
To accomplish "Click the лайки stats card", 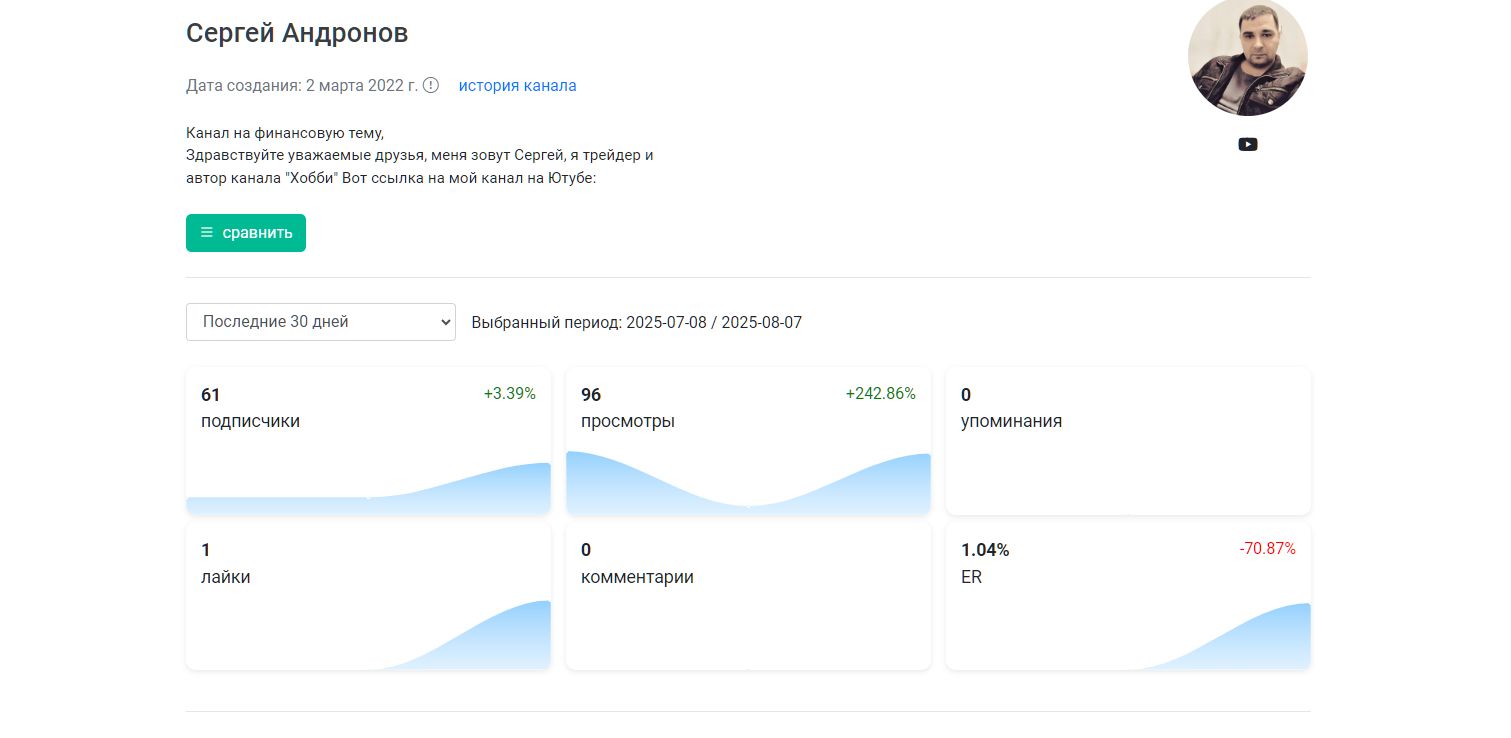I will click(x=368, y=596).
